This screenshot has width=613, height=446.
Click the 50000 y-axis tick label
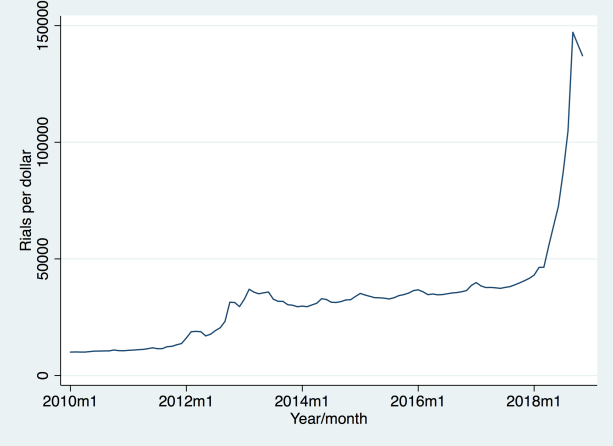coord(41,259)
